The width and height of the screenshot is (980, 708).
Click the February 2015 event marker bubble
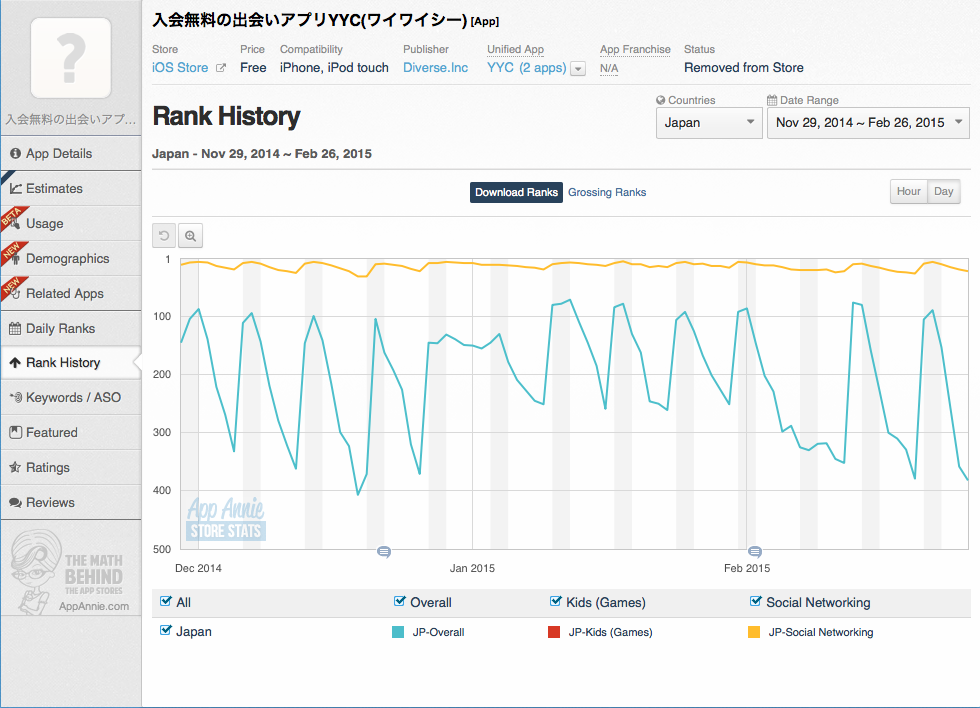click(x=755, y=551)
